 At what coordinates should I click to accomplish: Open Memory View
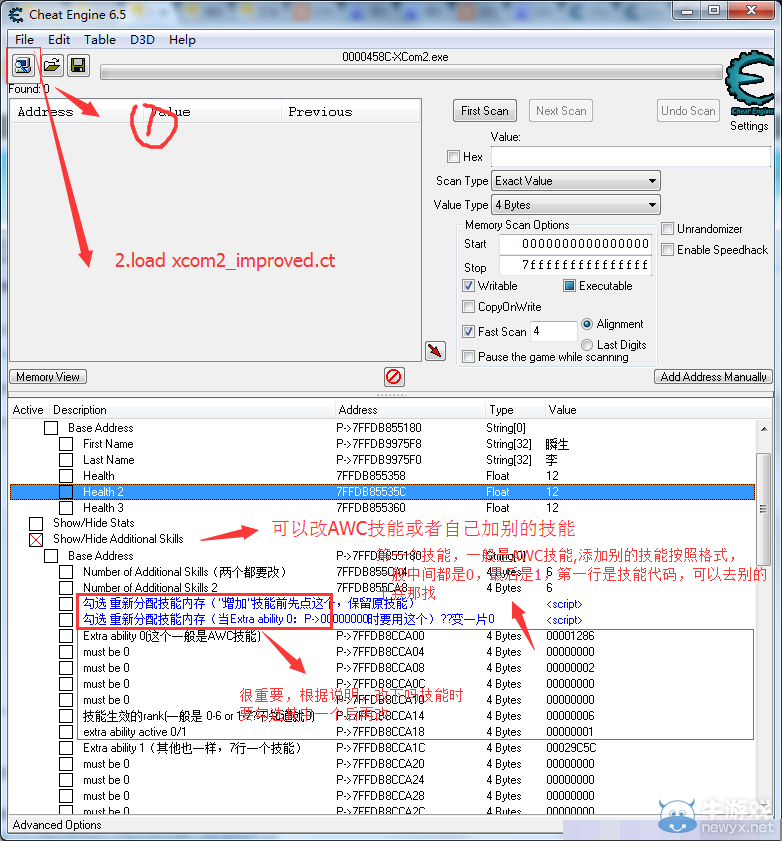click(48, 377)
